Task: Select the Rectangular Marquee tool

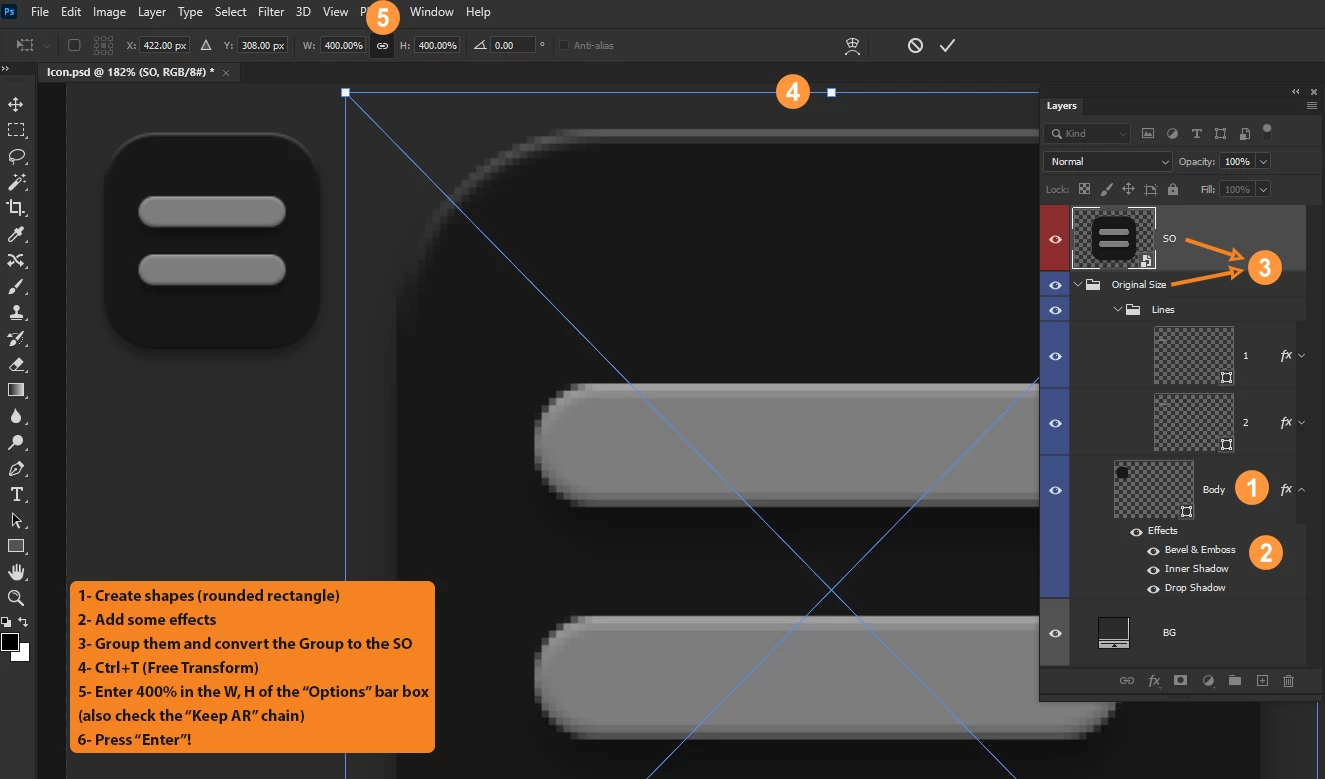Action: (16, 130)
